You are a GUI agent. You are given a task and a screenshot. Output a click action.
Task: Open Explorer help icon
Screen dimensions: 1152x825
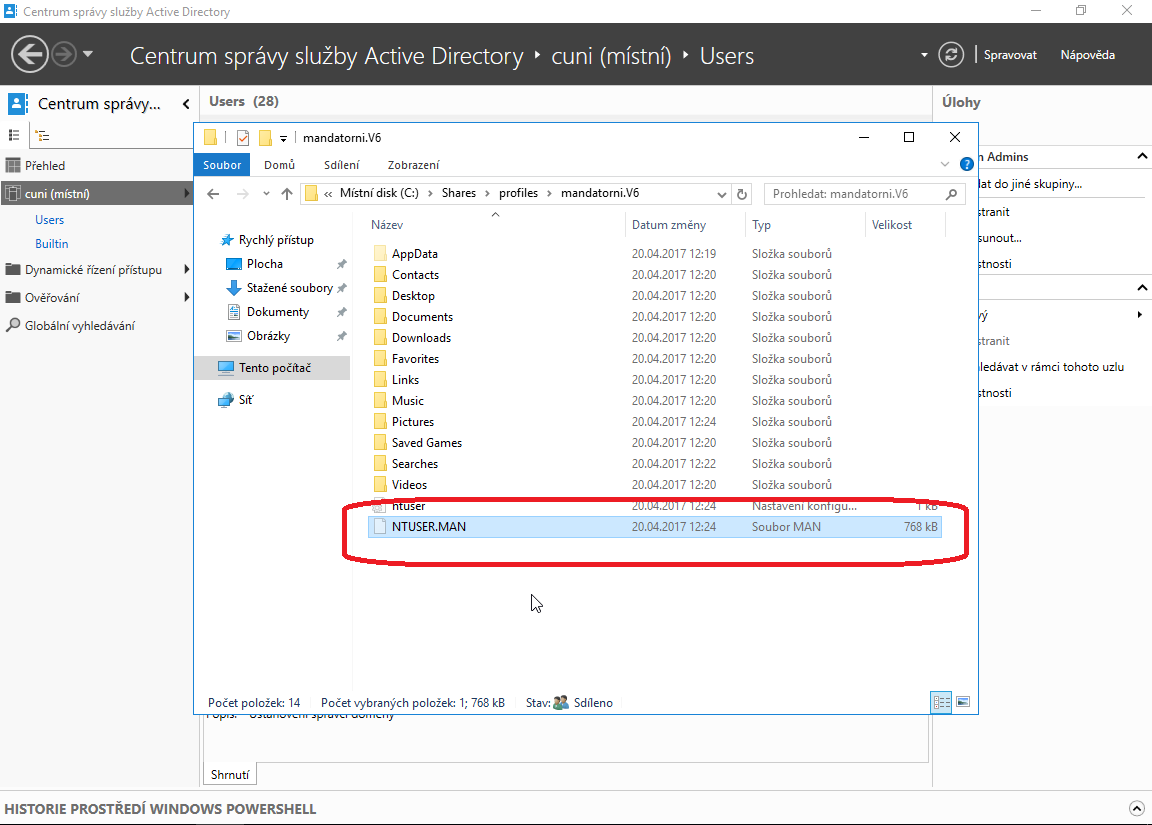pos(967,165)
